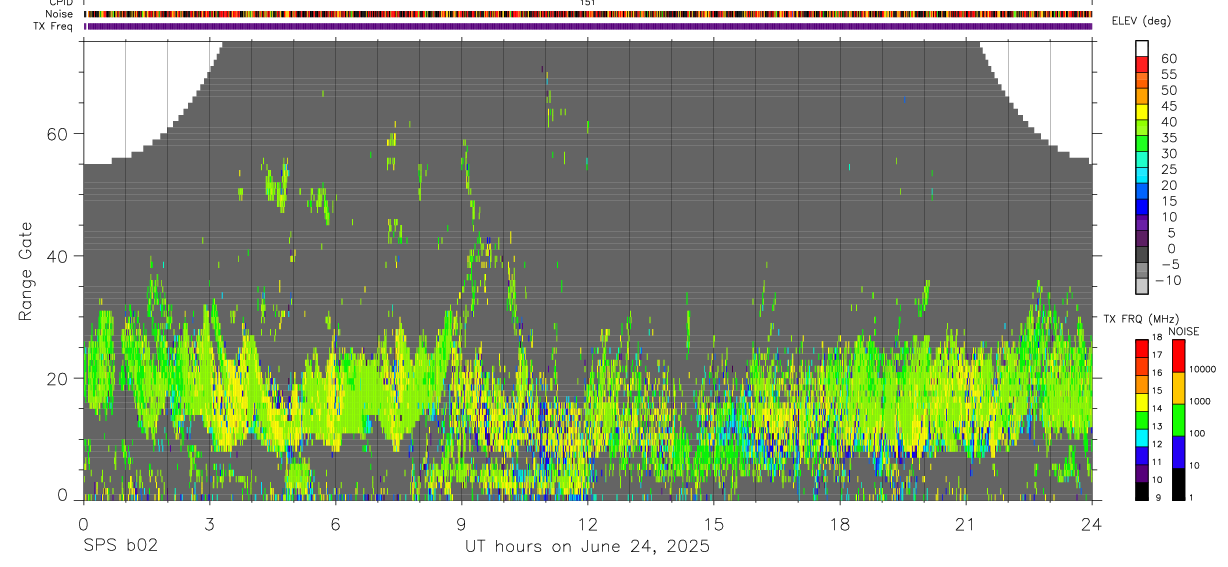Click the TX frequency scale label '17'
The image size is (1228, 567).
click(1158, 355)
